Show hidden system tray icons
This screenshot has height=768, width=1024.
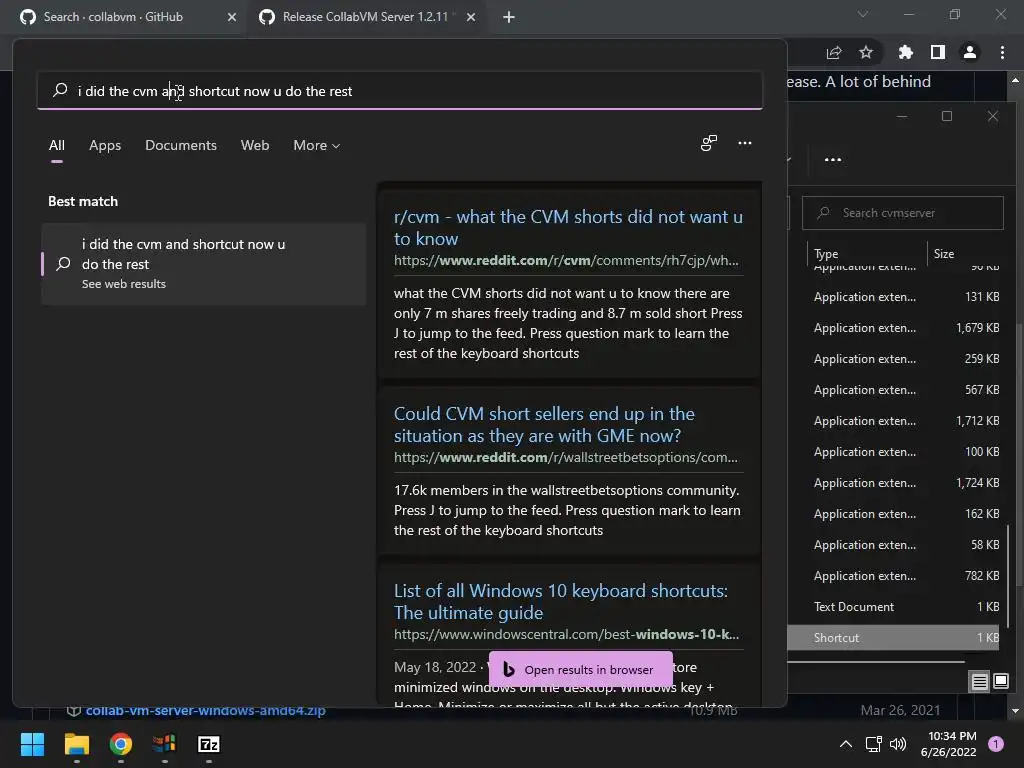point(846,744)
